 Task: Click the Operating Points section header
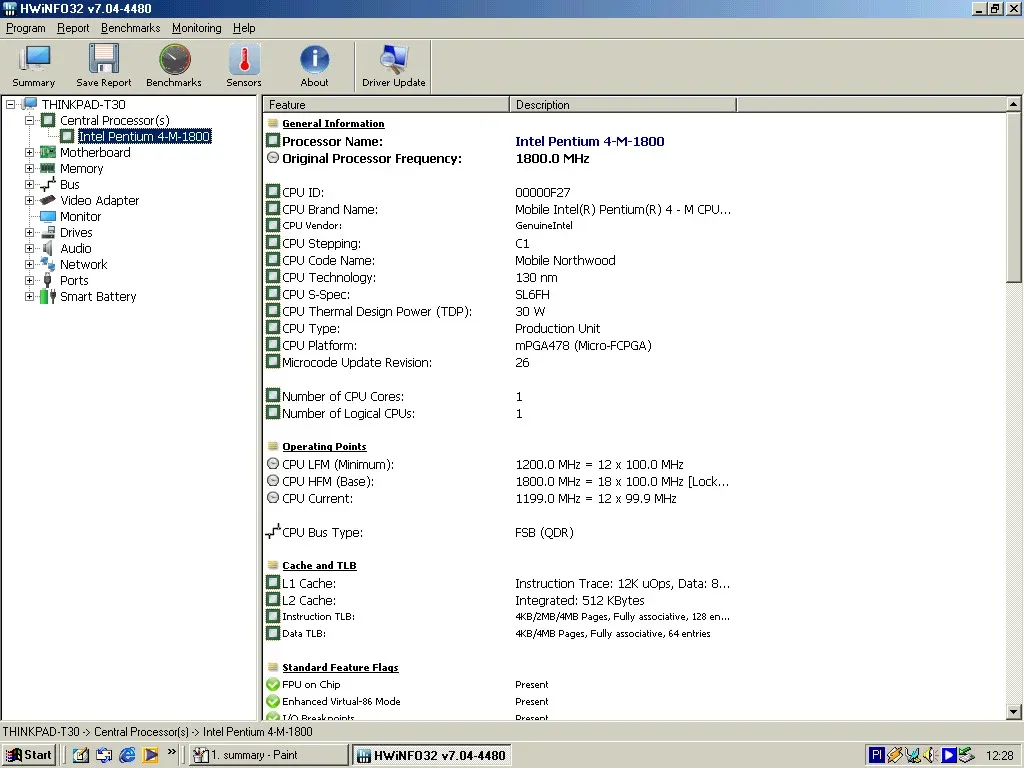click(x=324, y=447)
